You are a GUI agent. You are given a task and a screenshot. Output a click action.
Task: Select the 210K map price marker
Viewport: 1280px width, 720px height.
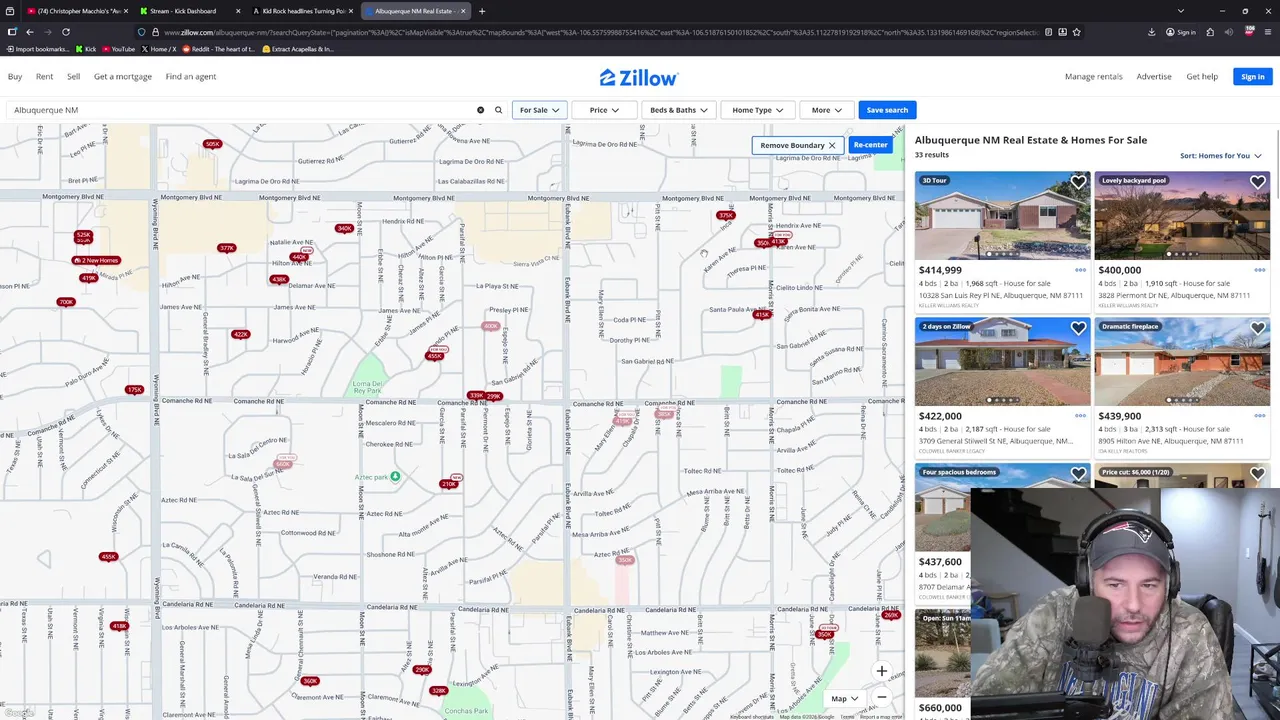pyautogui.click(x=450, y=484)
